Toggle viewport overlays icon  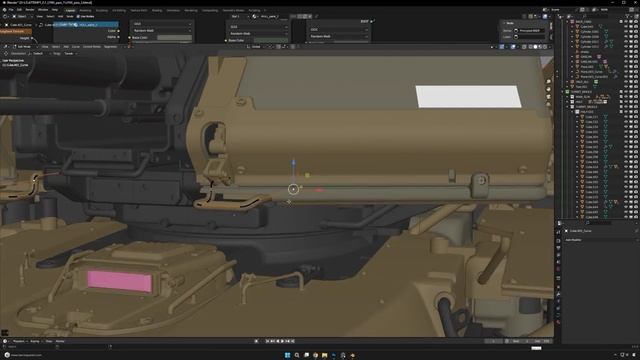pos(513,47)
